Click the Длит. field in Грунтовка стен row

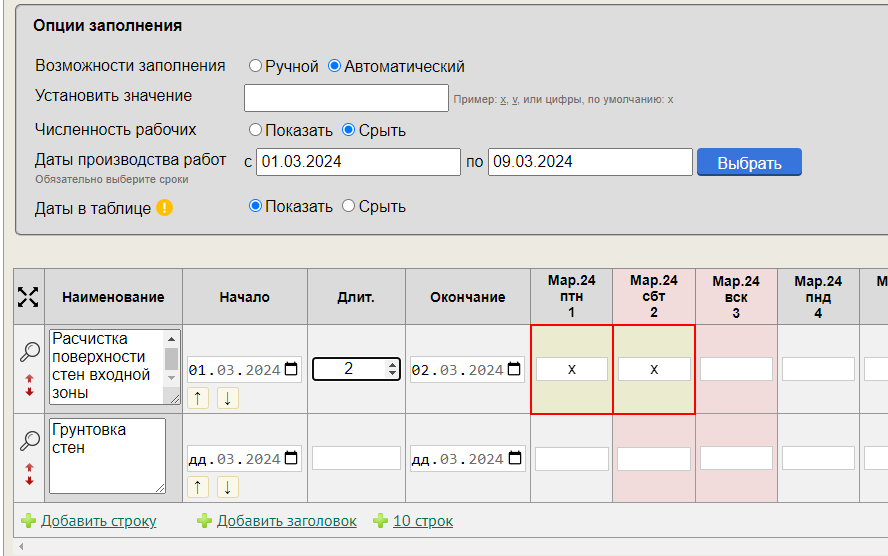point(356,458)
